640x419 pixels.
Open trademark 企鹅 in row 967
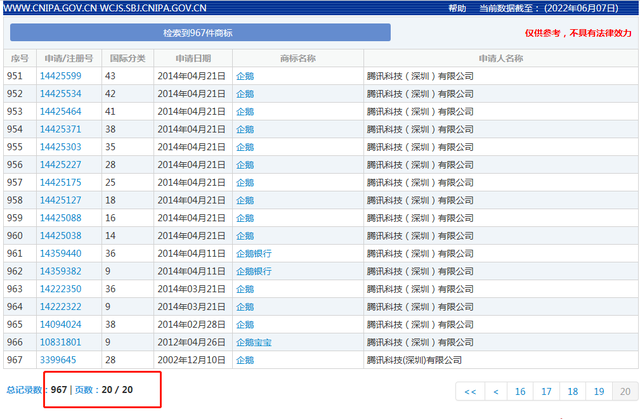[x=245, y=360]
